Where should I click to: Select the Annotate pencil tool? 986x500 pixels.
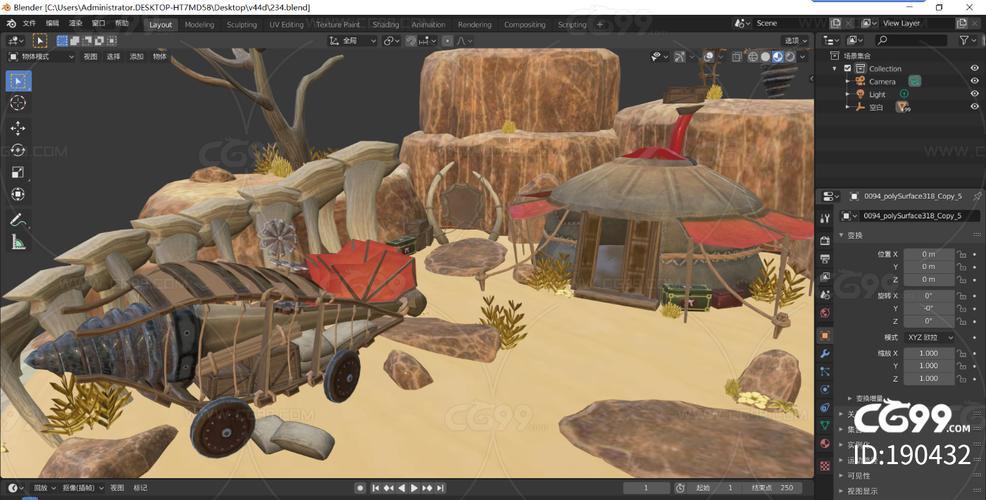(x=18, y=219)
